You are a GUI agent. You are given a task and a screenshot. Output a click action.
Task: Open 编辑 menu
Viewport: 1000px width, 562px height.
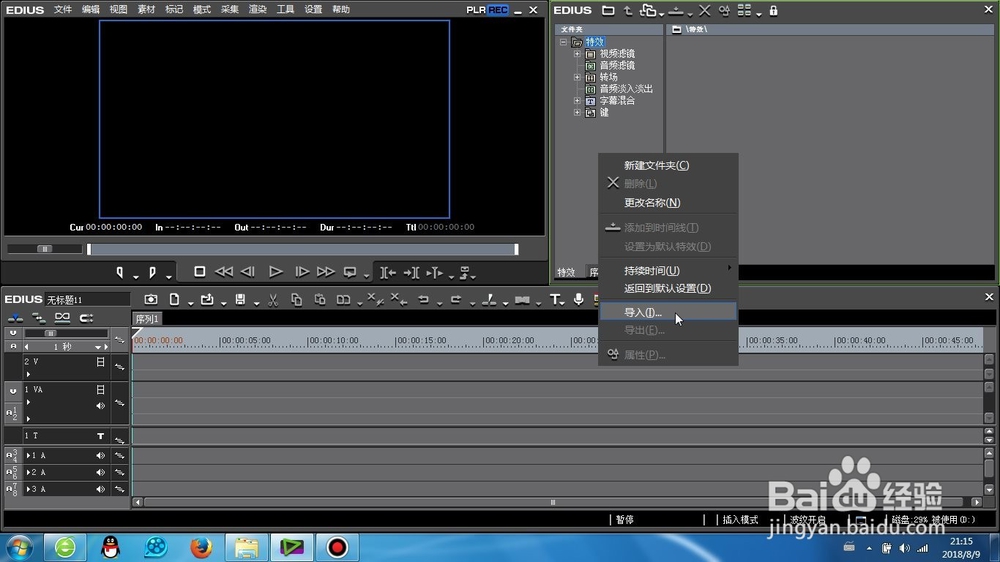pos(91,10)
